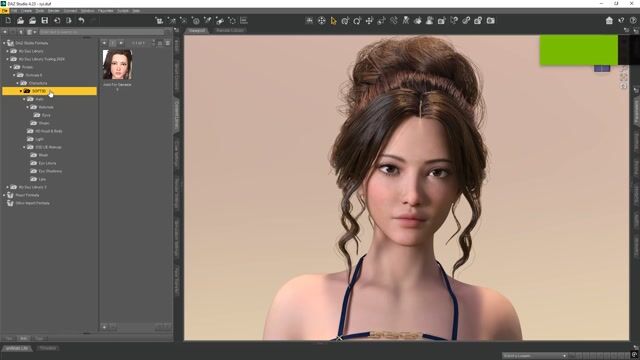
Task: Switch to the Render Library tab
Action: pos(230,31)
